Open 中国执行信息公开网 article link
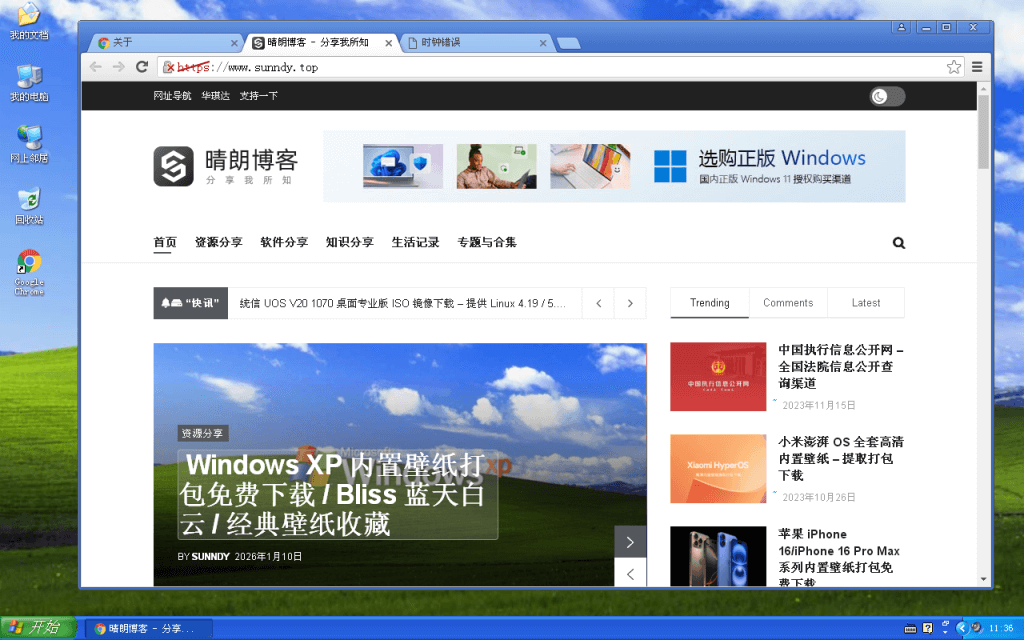The height and width of the screenshot is (640, 1024). 840,366
